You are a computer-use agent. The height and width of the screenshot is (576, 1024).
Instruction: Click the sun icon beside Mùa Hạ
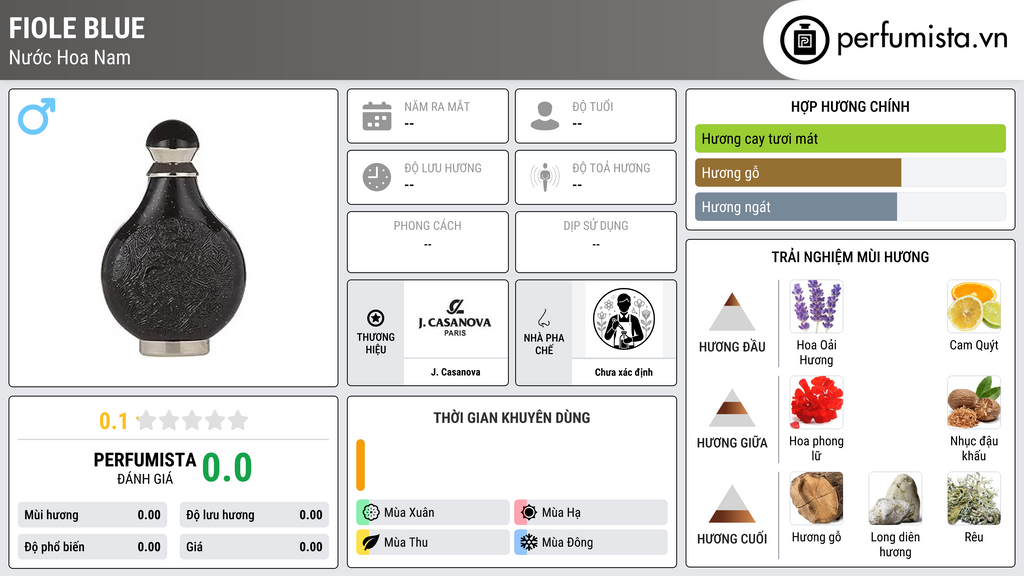(529, 513)
